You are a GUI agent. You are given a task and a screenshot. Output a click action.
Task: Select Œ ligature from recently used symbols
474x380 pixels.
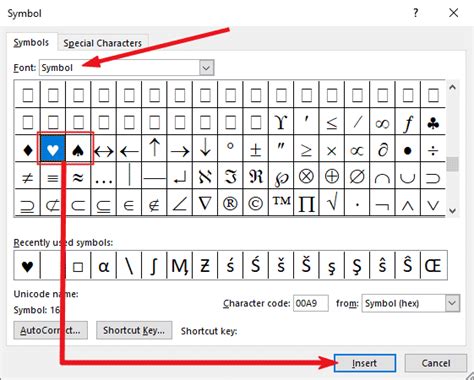pyautogui.click(x=433, y=266)
